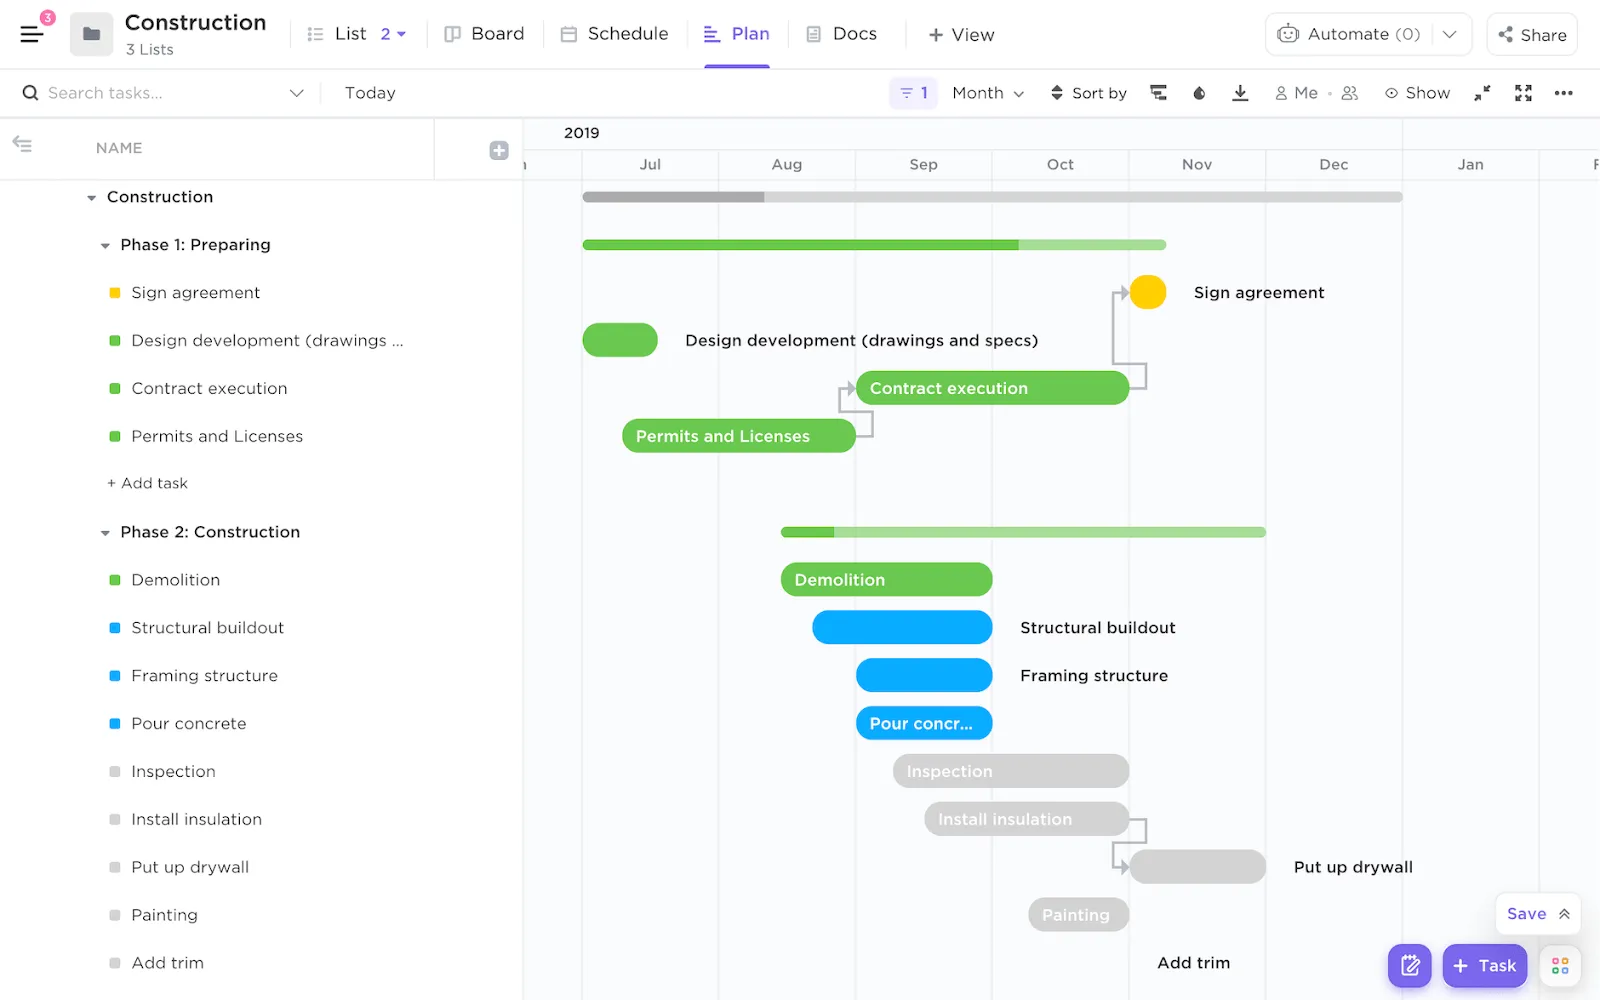The height and width of the screenshot is (1000, 1600).
Task: Open the color scheme droplet icon
Action: pos(1199,93)
